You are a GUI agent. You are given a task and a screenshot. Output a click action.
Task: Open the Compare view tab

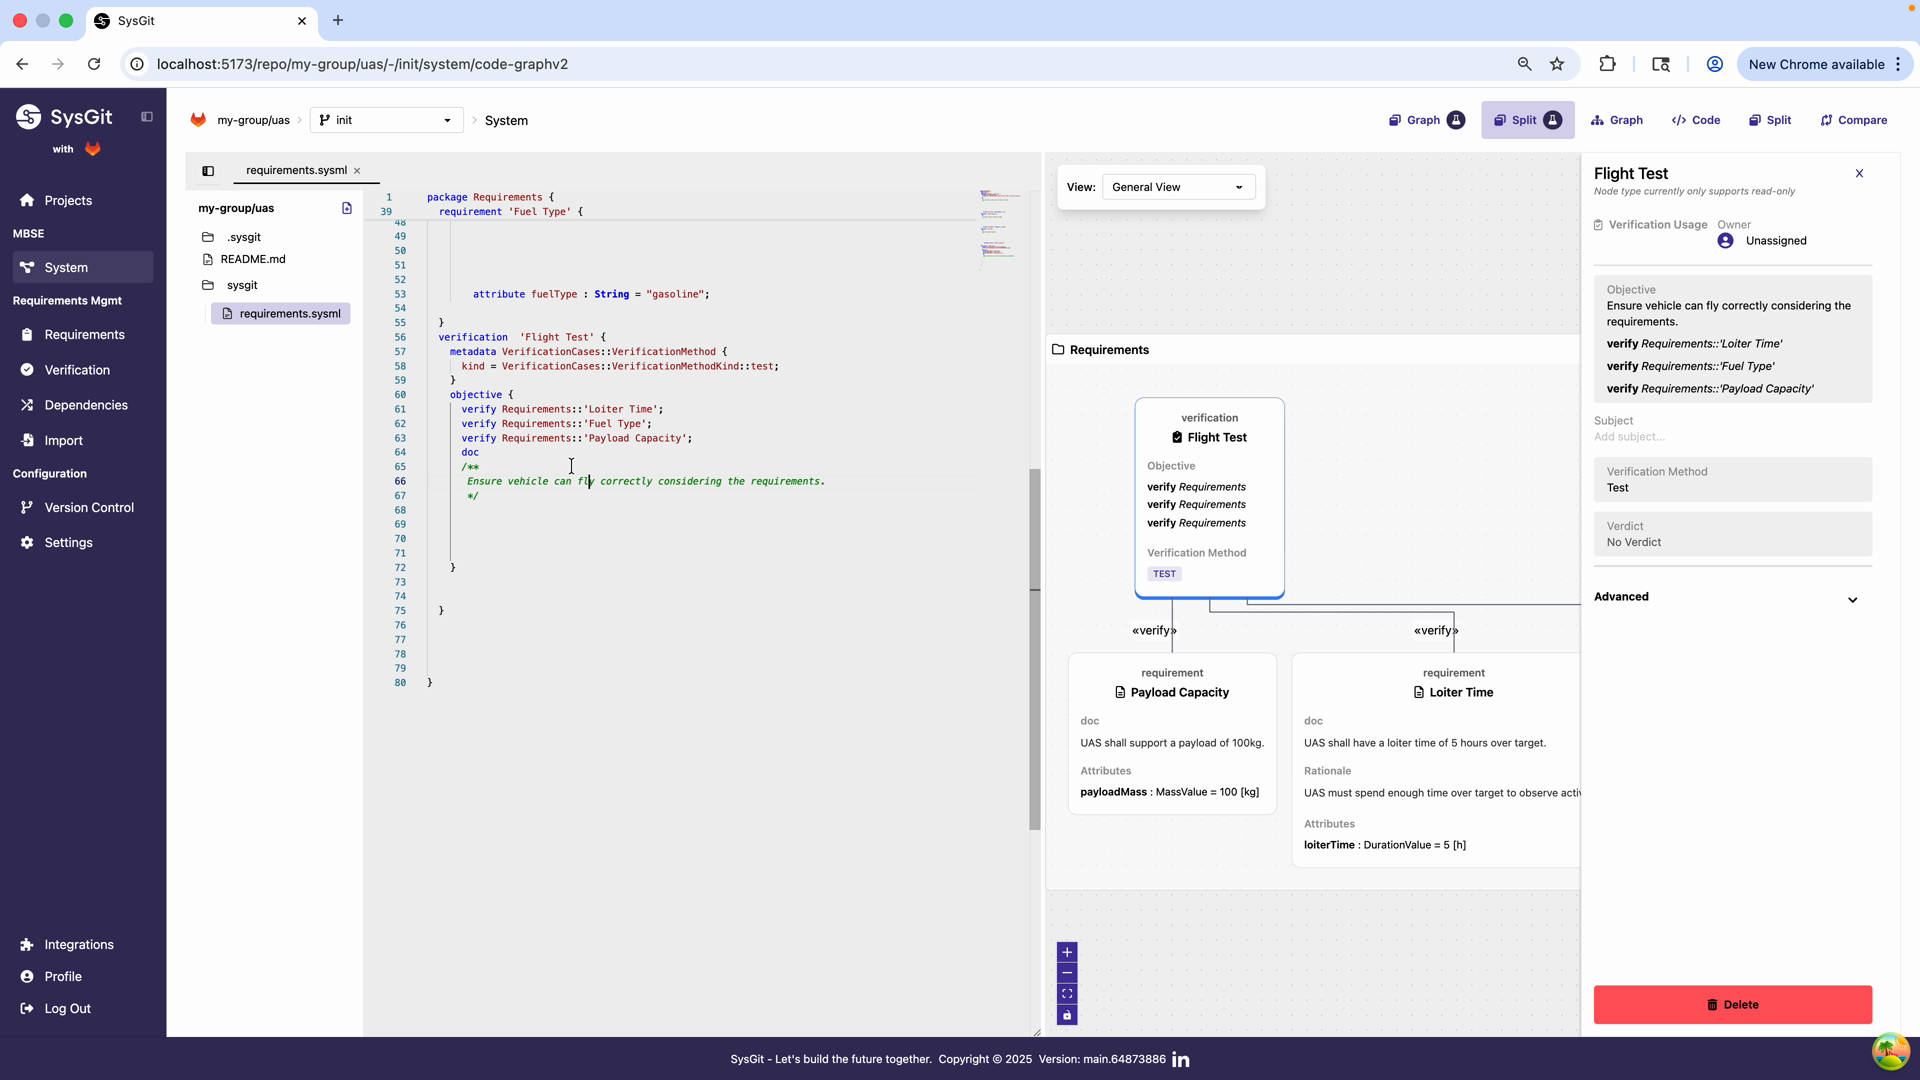[x=1853, y=120]
